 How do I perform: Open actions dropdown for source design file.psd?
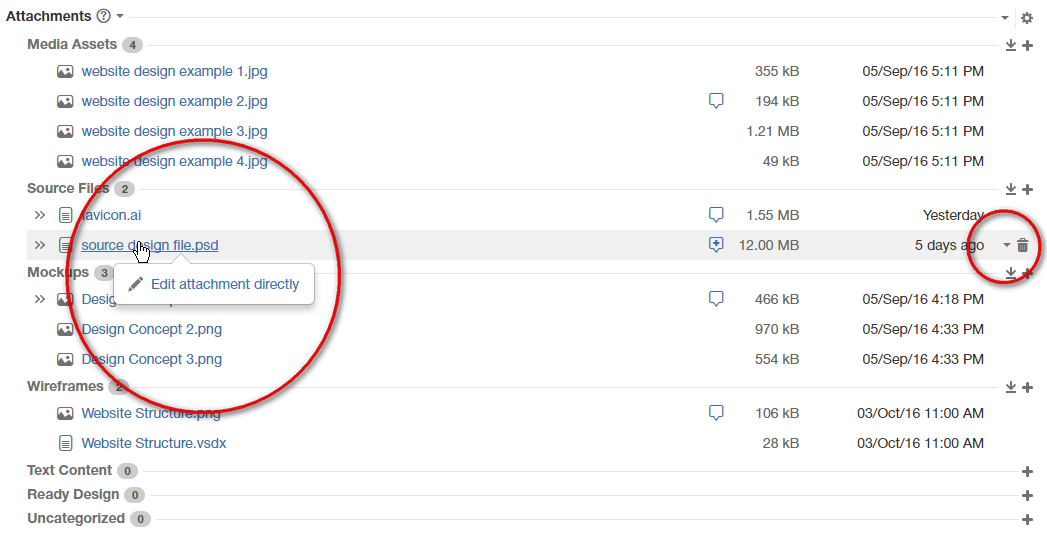click(x=1006, y=246)
